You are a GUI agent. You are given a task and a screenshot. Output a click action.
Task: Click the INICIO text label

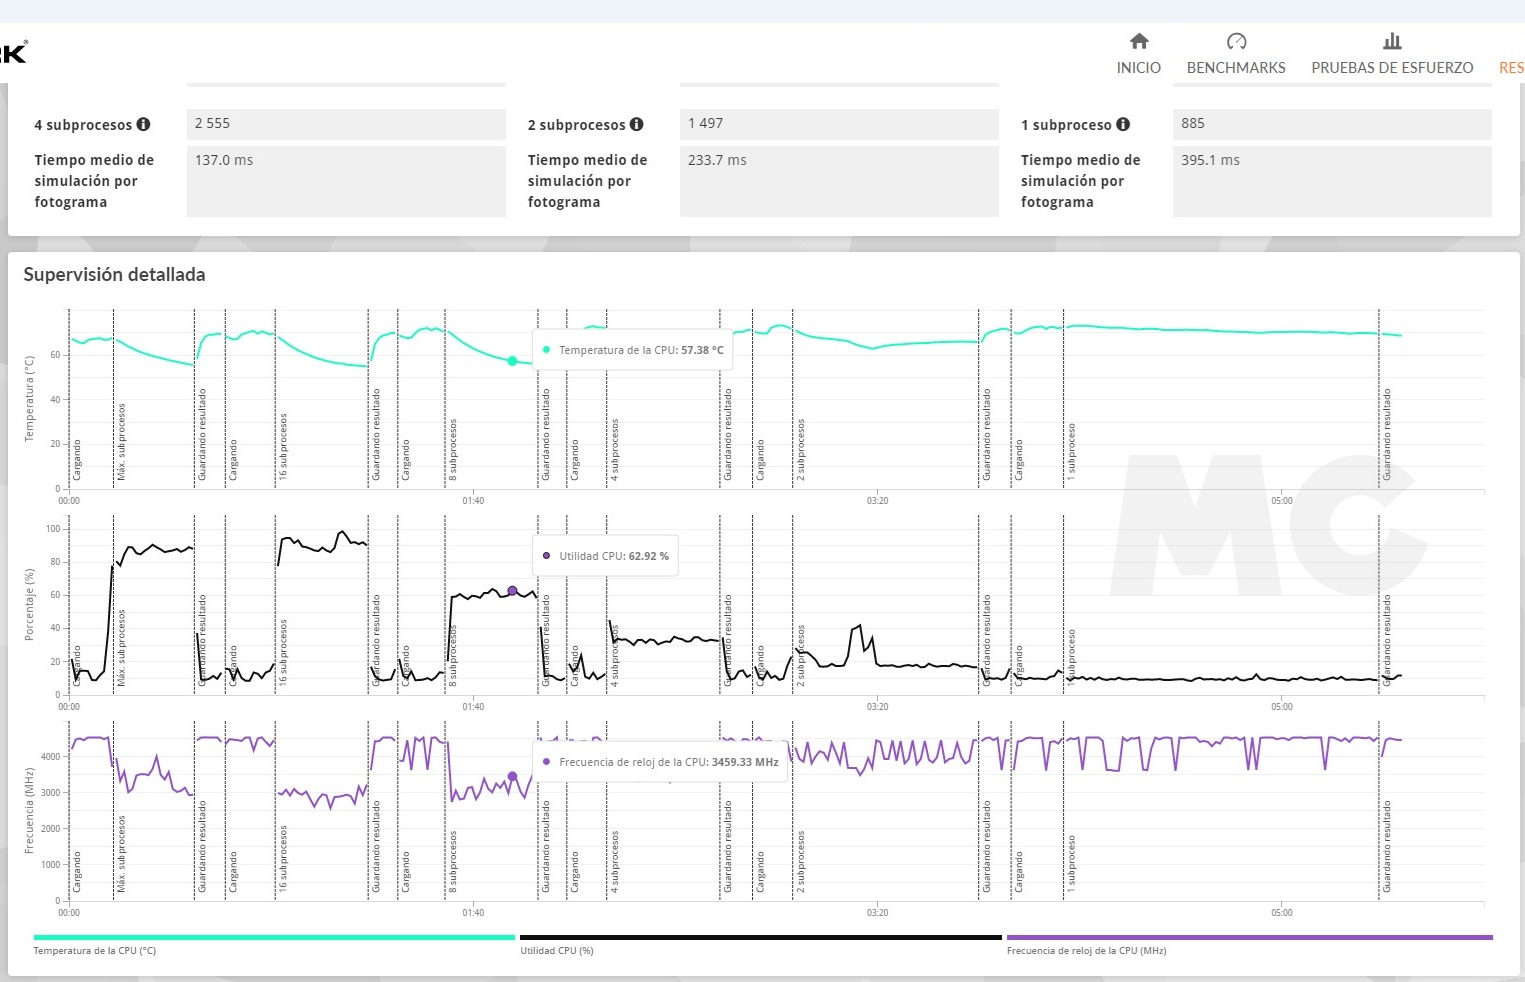tap(1138, 68)
